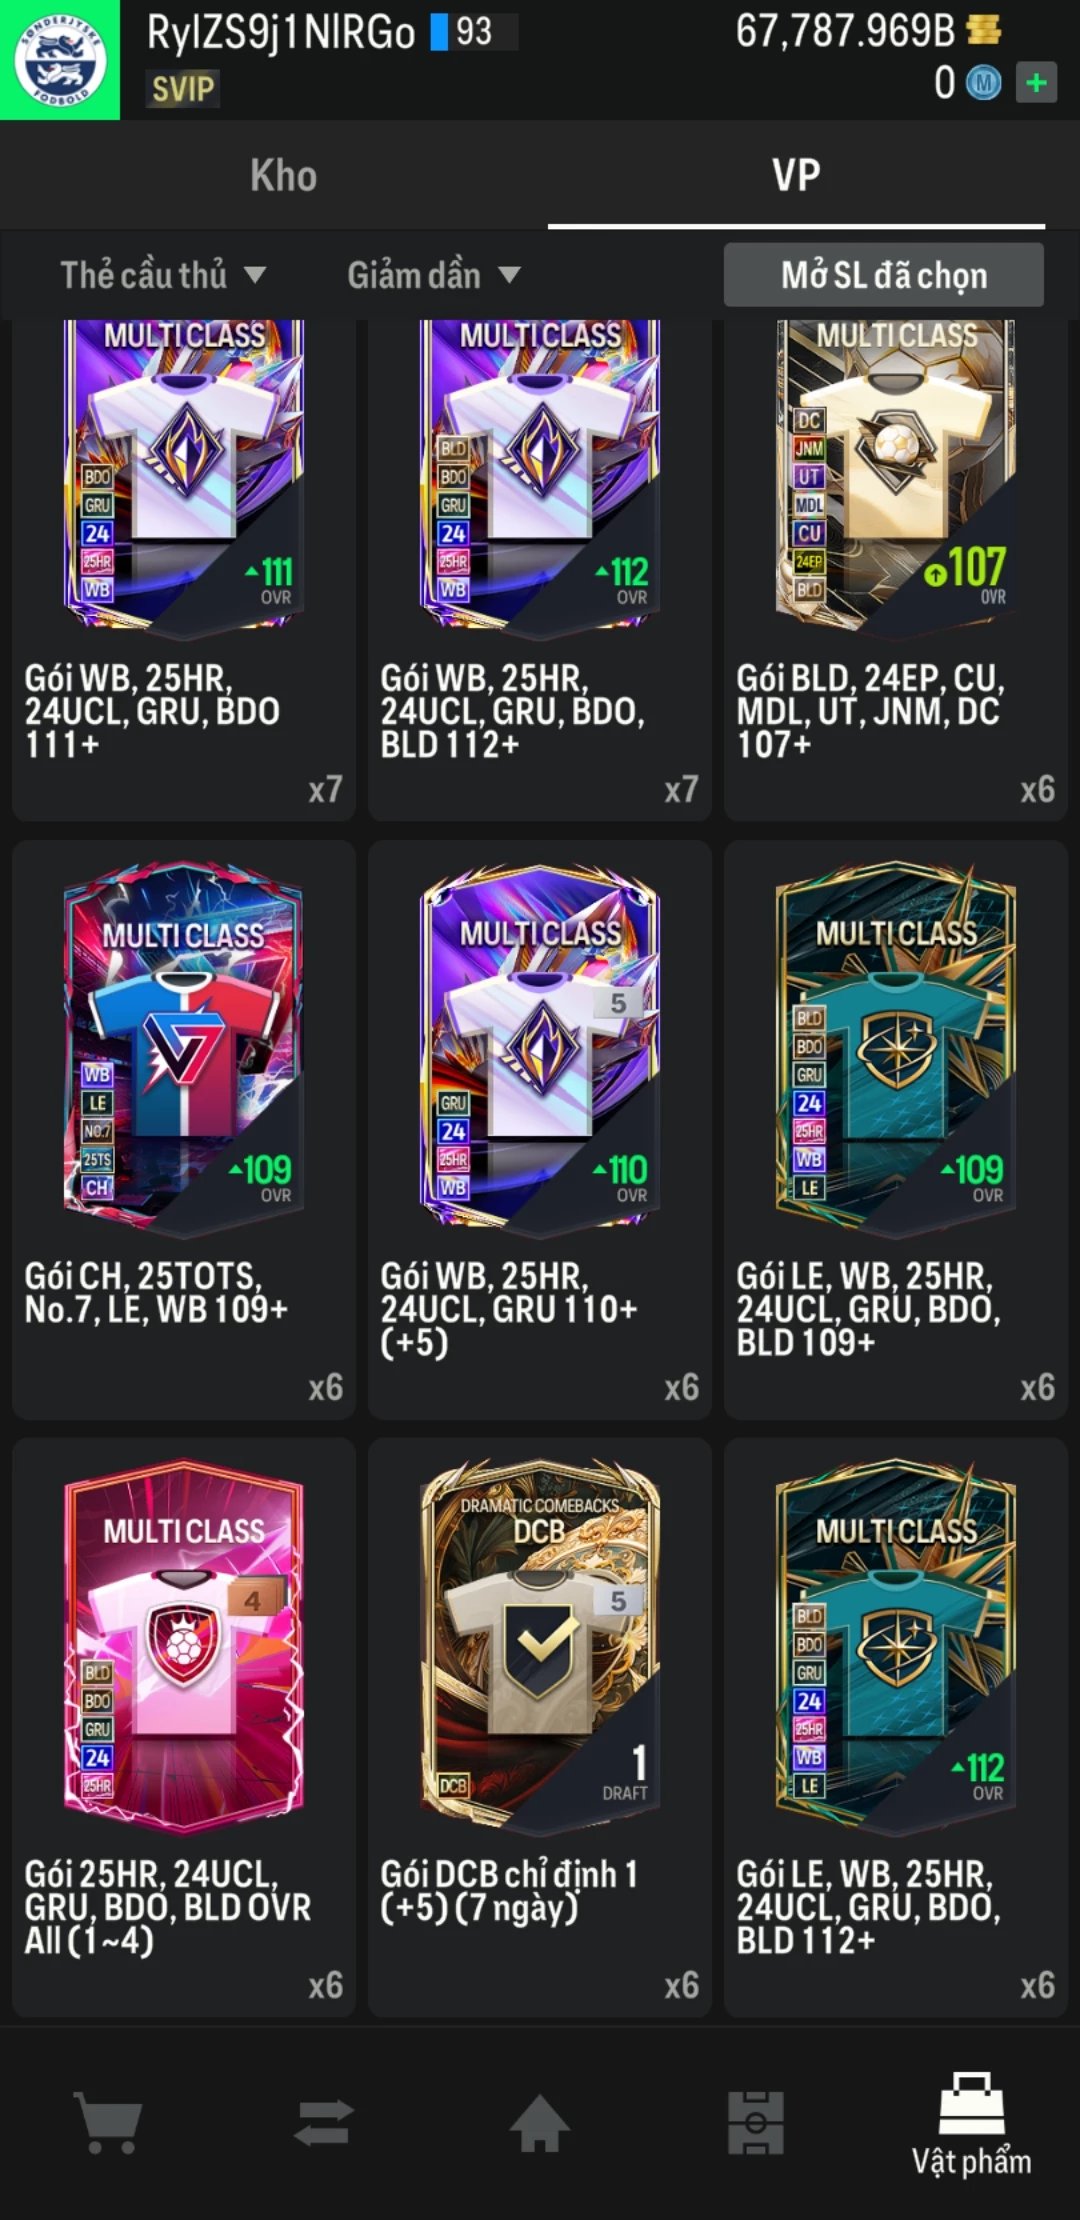Tap the SVIP badge
The image size is (1080, 2220).
click(183, 89)
